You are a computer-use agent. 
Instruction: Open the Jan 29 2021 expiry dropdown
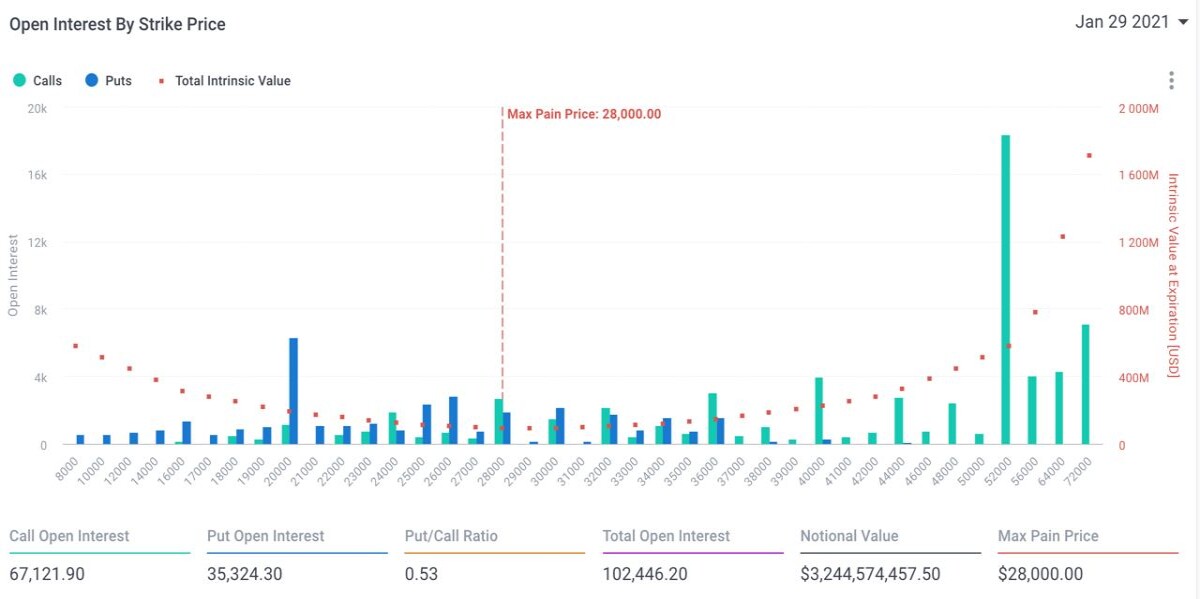pos(1131,22)
